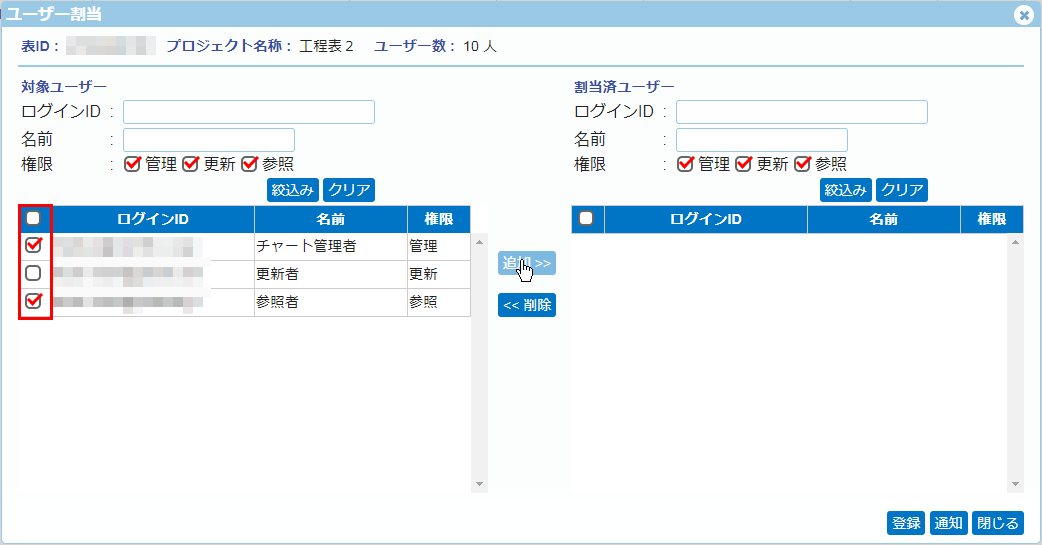Focus the ログインID field in 対象ユーザー
Image resolution: width=1042 pixels, height=545 pixels.
248,112
